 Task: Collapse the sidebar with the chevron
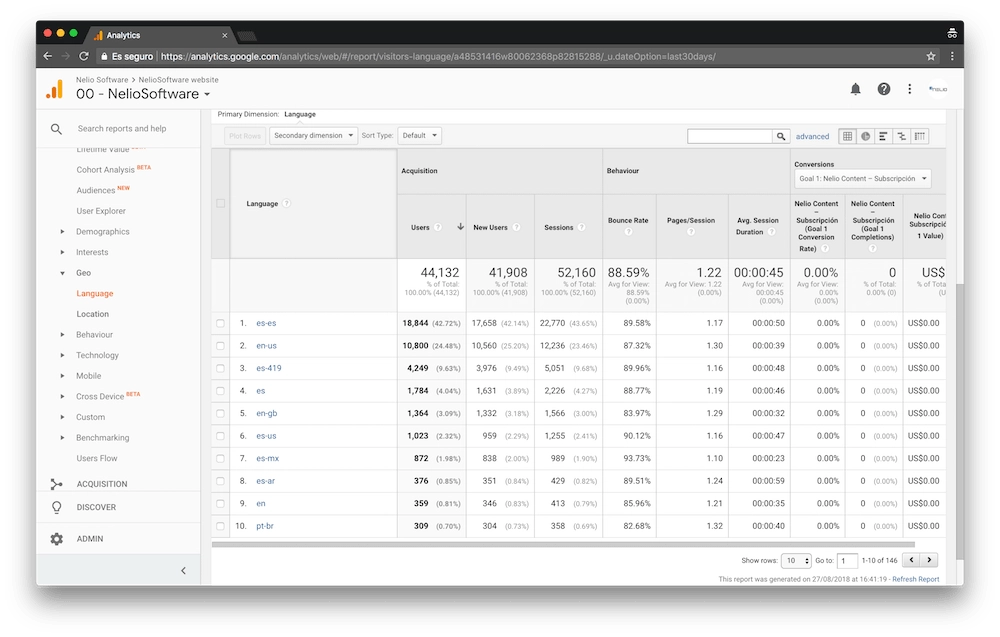pyautogui.click(x=183, y=571)
